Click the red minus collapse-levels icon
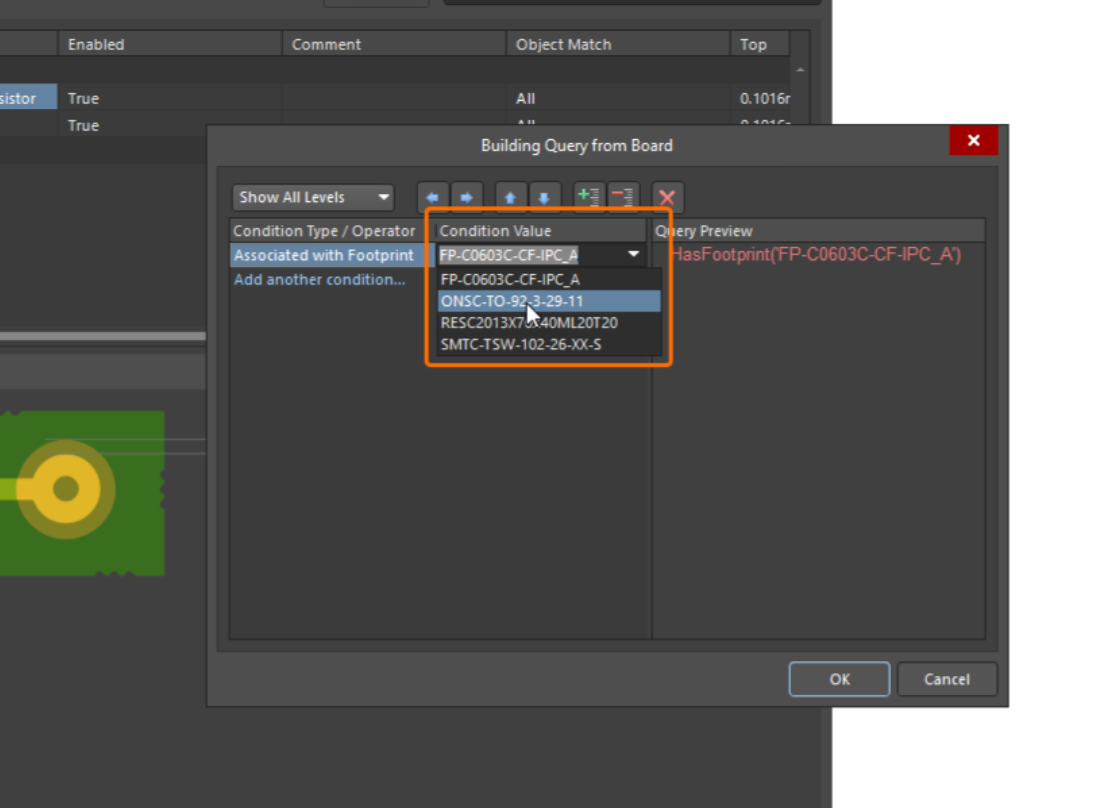1093x808 pixels. (622, 198)
